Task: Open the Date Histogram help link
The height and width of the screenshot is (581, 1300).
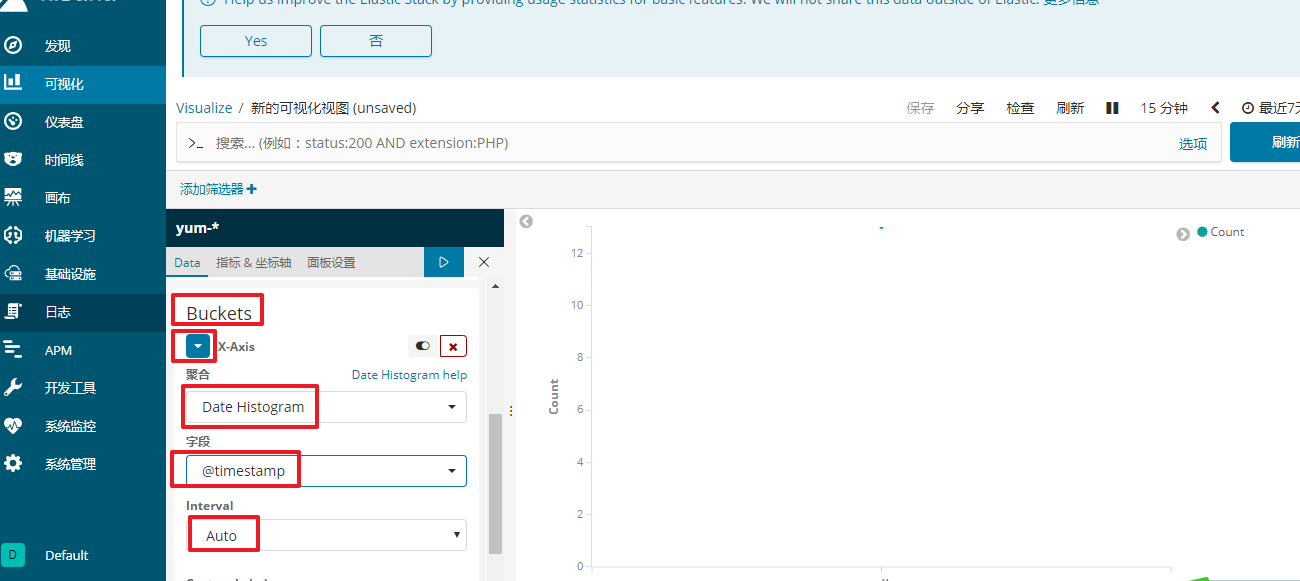Action: 409,374
